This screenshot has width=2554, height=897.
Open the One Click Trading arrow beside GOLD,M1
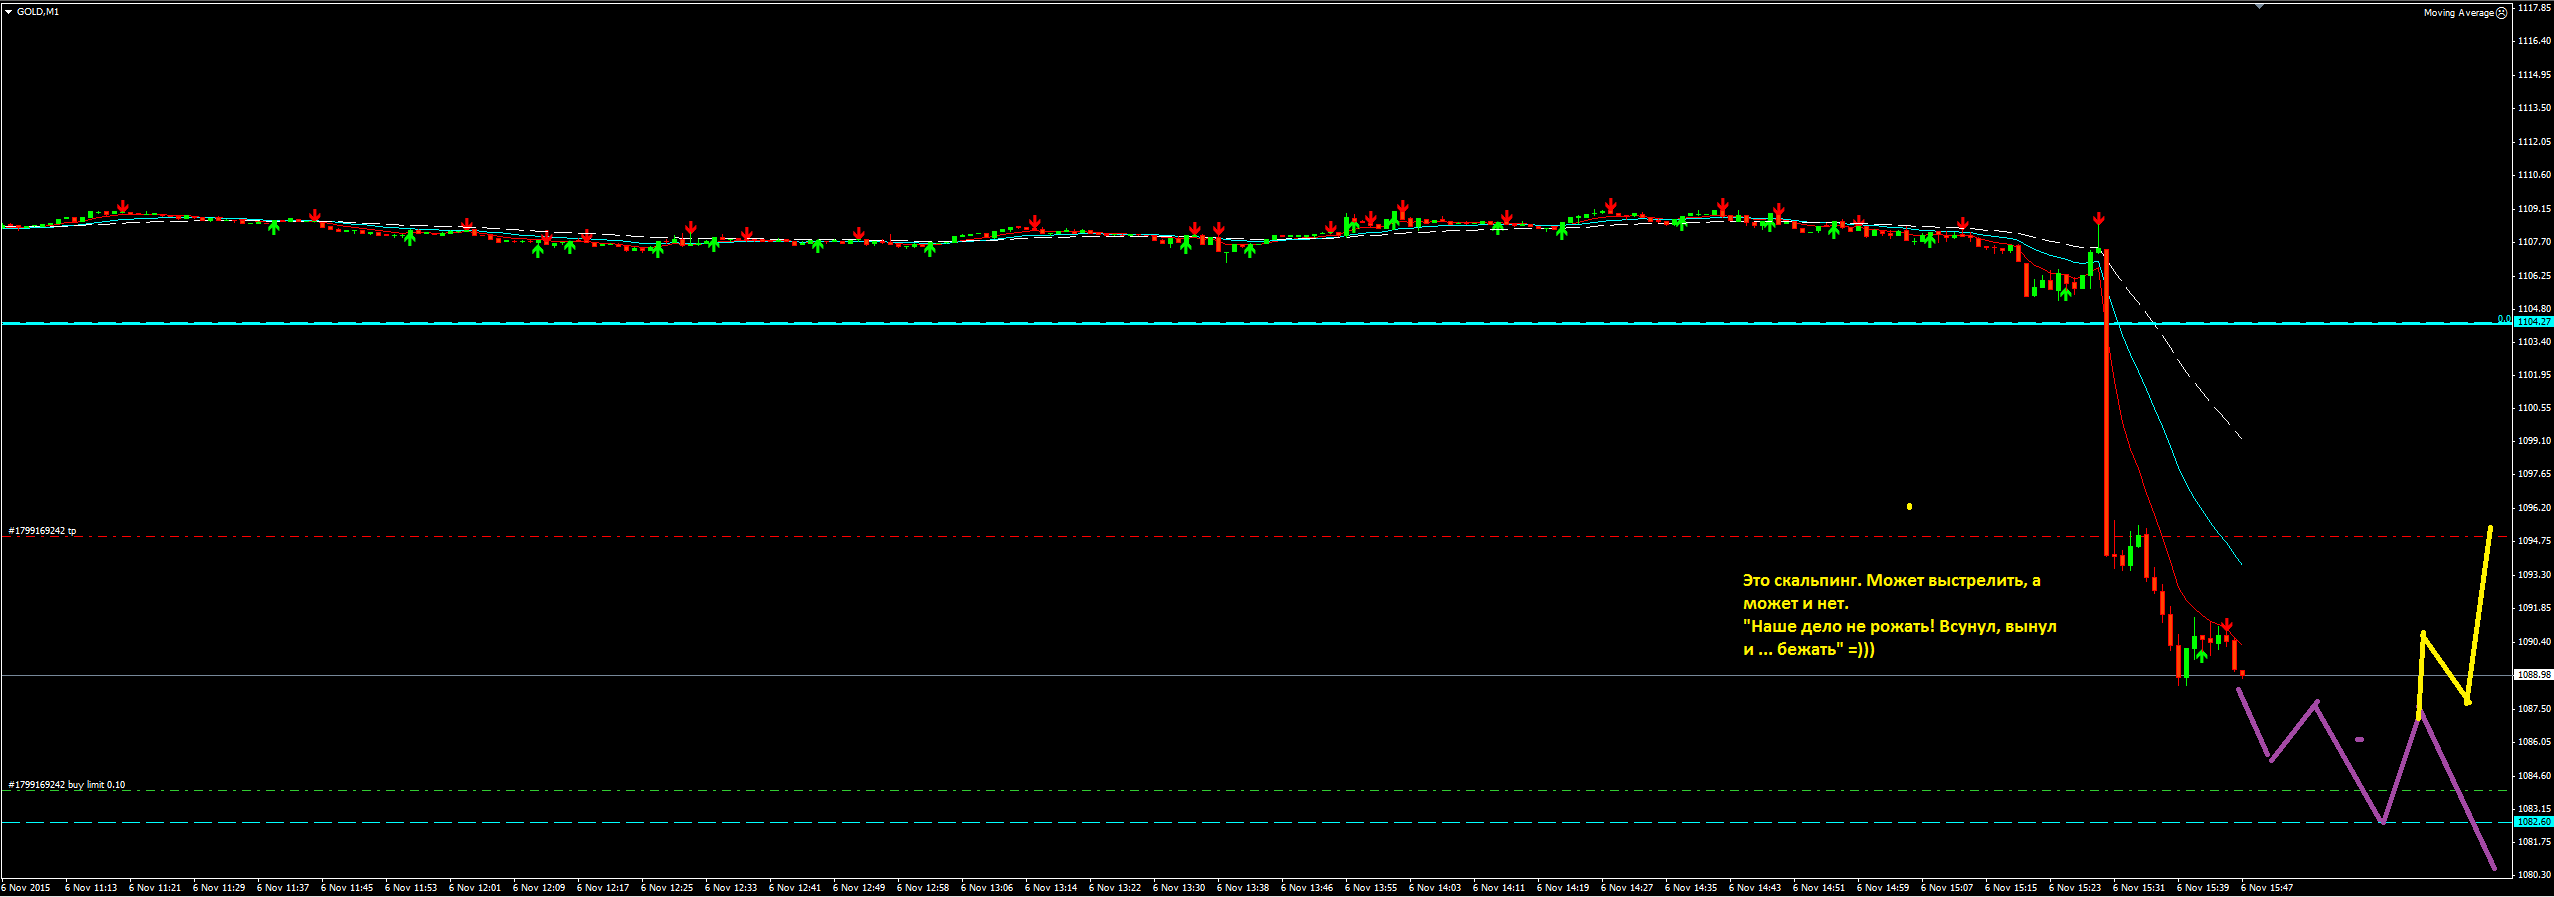8,12
